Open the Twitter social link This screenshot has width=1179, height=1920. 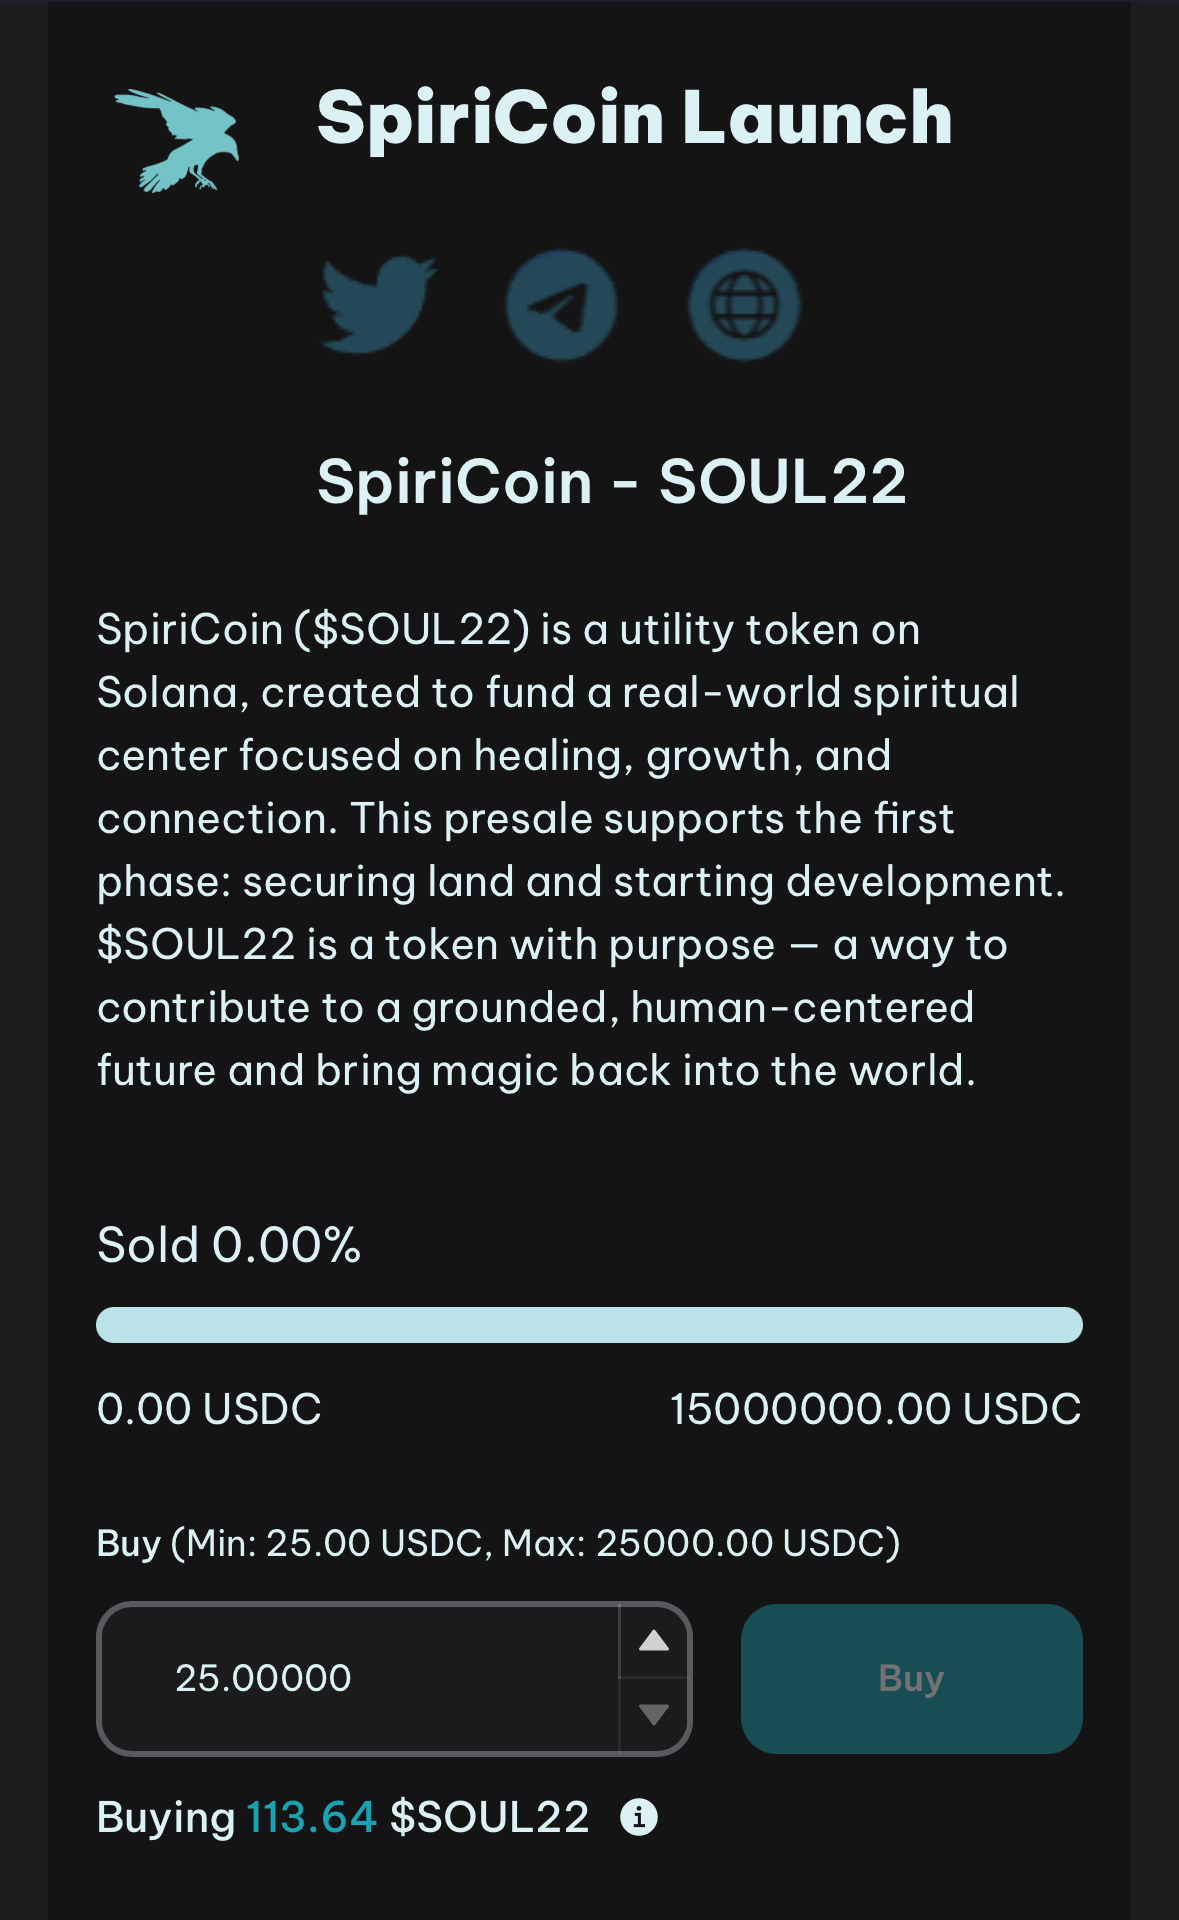tap(378, 304)
